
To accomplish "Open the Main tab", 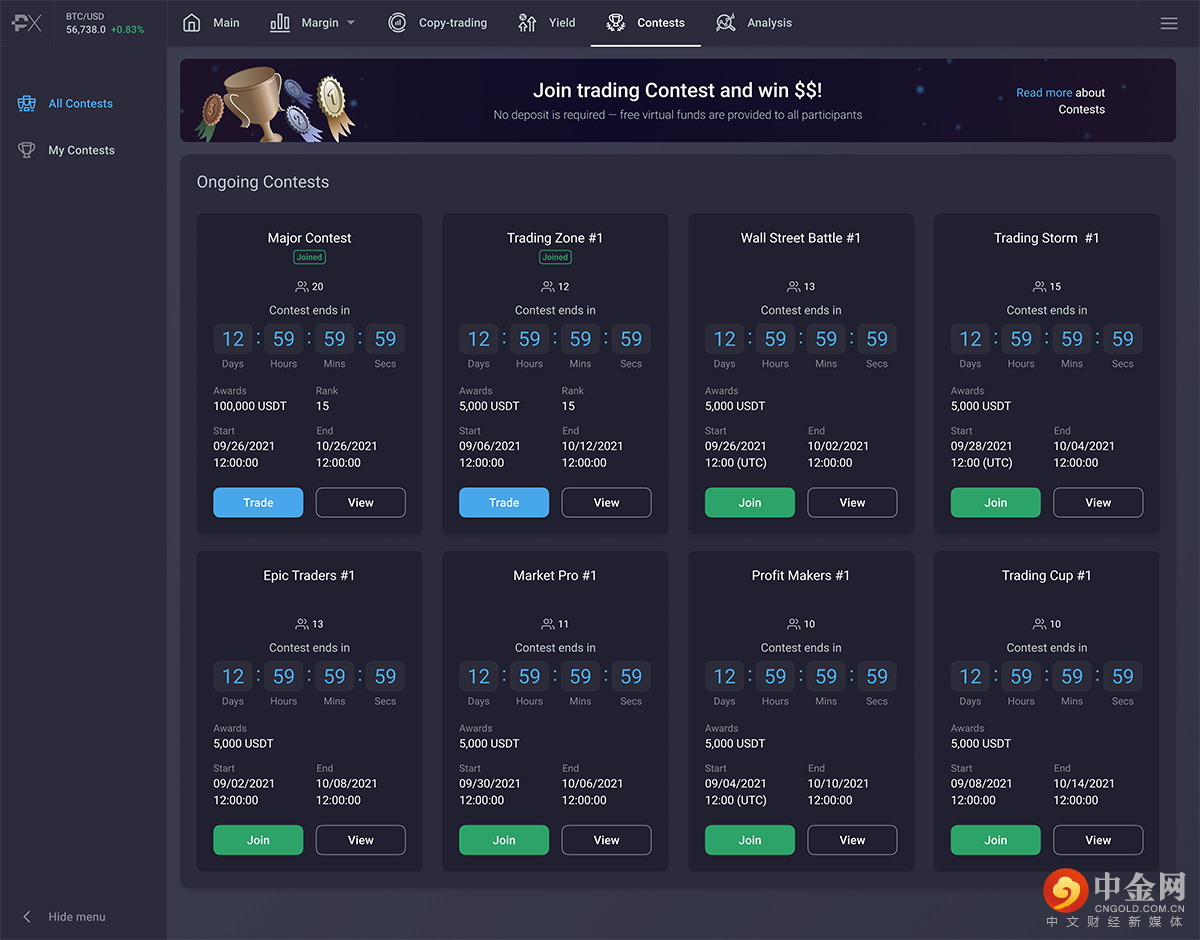I will 211,23.
